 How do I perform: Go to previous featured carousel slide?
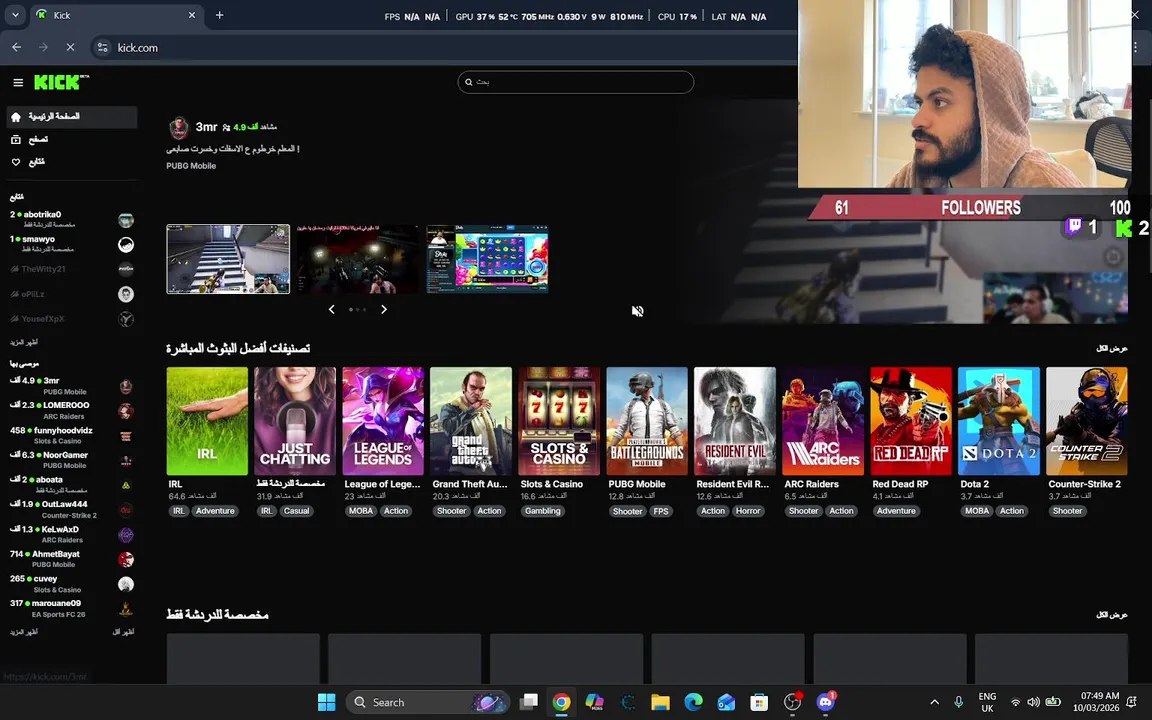(x=331, y=309)
